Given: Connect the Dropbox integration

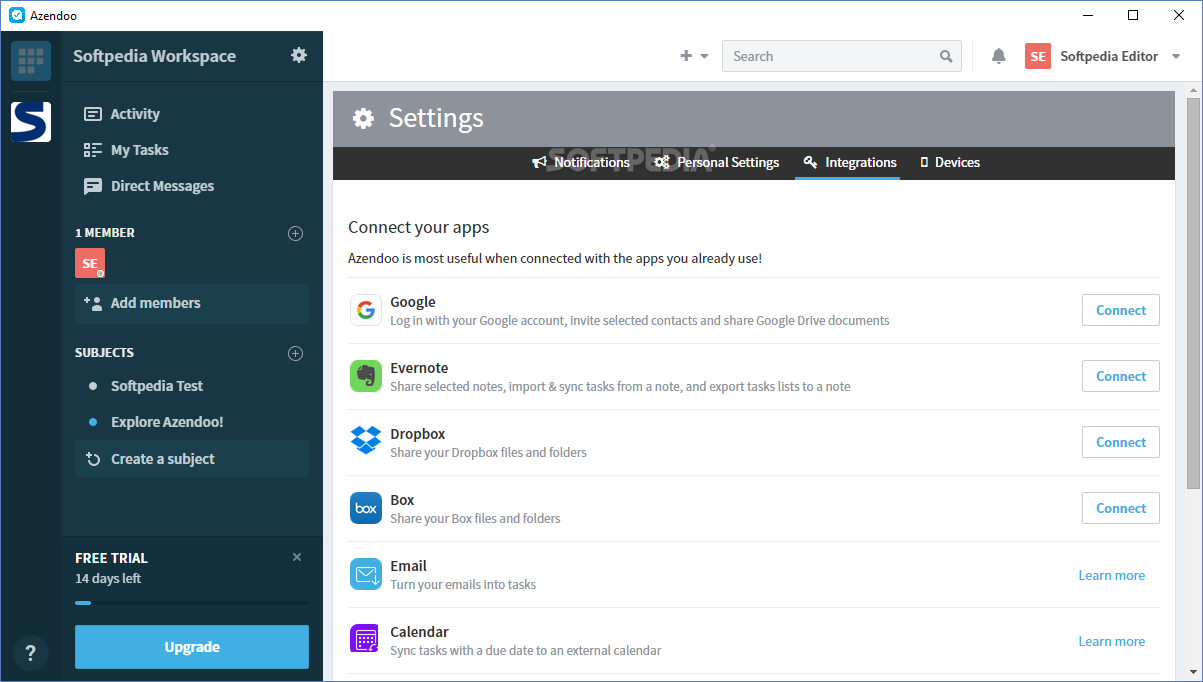Looking at the screenshot, I should (1121, 442).
